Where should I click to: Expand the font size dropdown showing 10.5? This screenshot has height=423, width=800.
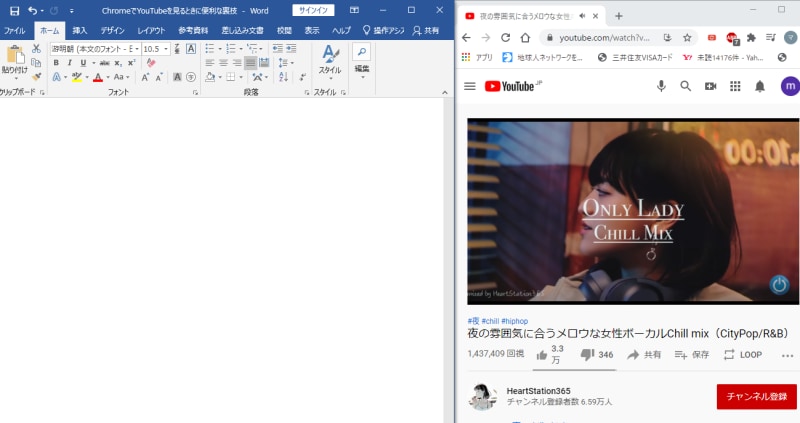point(166,49)
